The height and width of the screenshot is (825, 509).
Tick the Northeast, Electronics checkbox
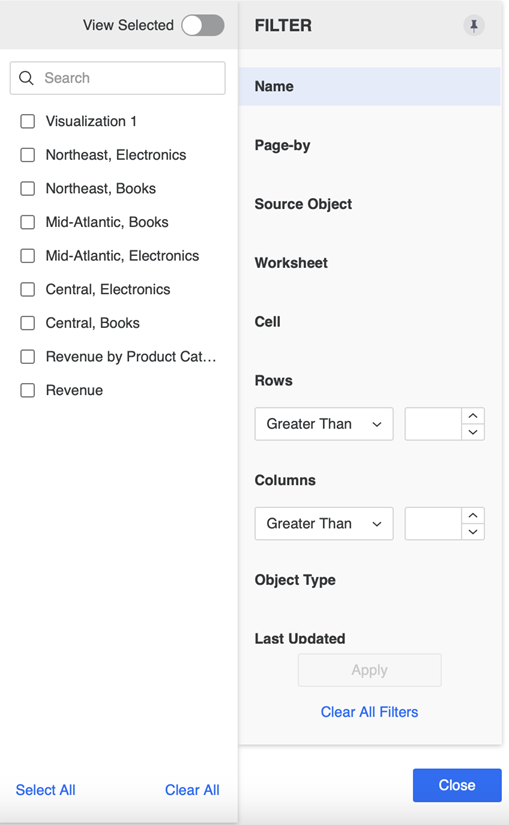coord(27,155)
